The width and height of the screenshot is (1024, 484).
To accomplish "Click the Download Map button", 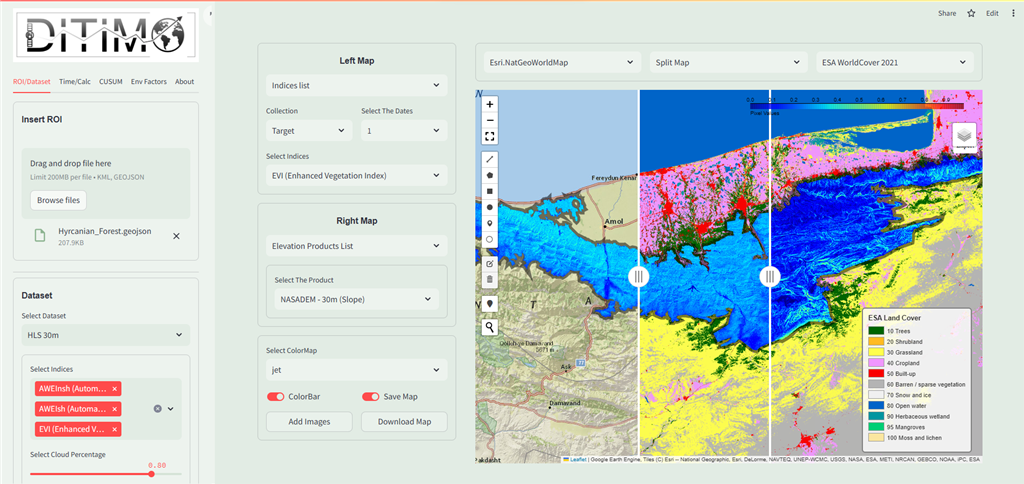I will click(403, 421).
